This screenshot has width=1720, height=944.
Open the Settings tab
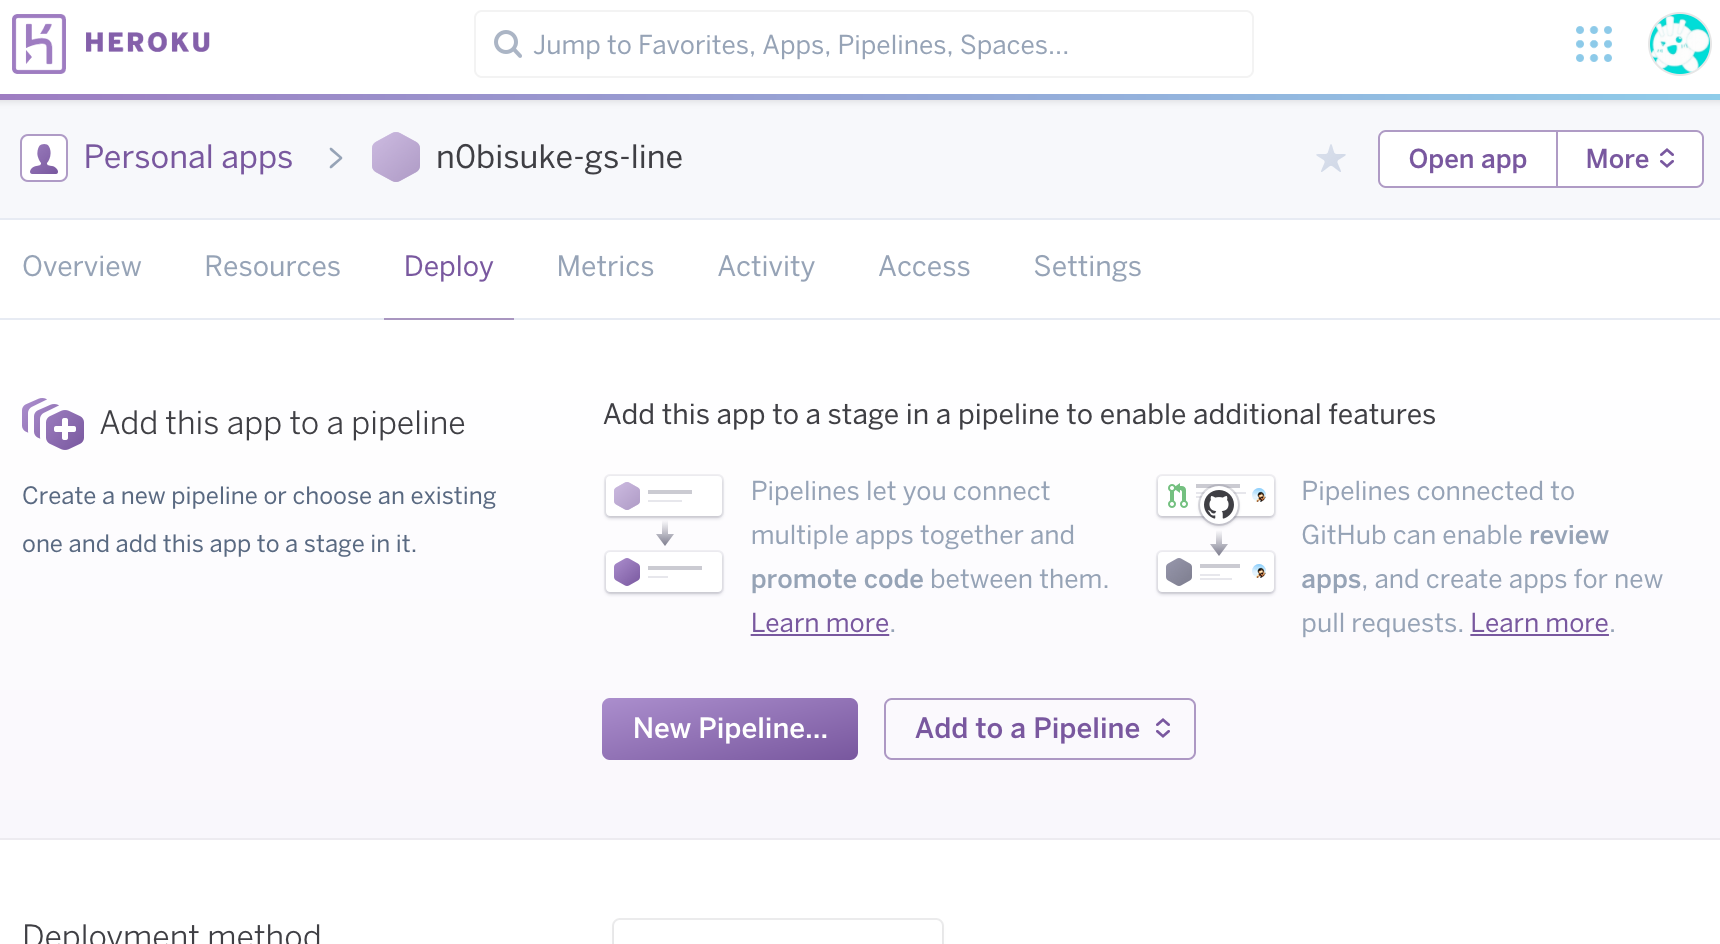click(1087, 267)
